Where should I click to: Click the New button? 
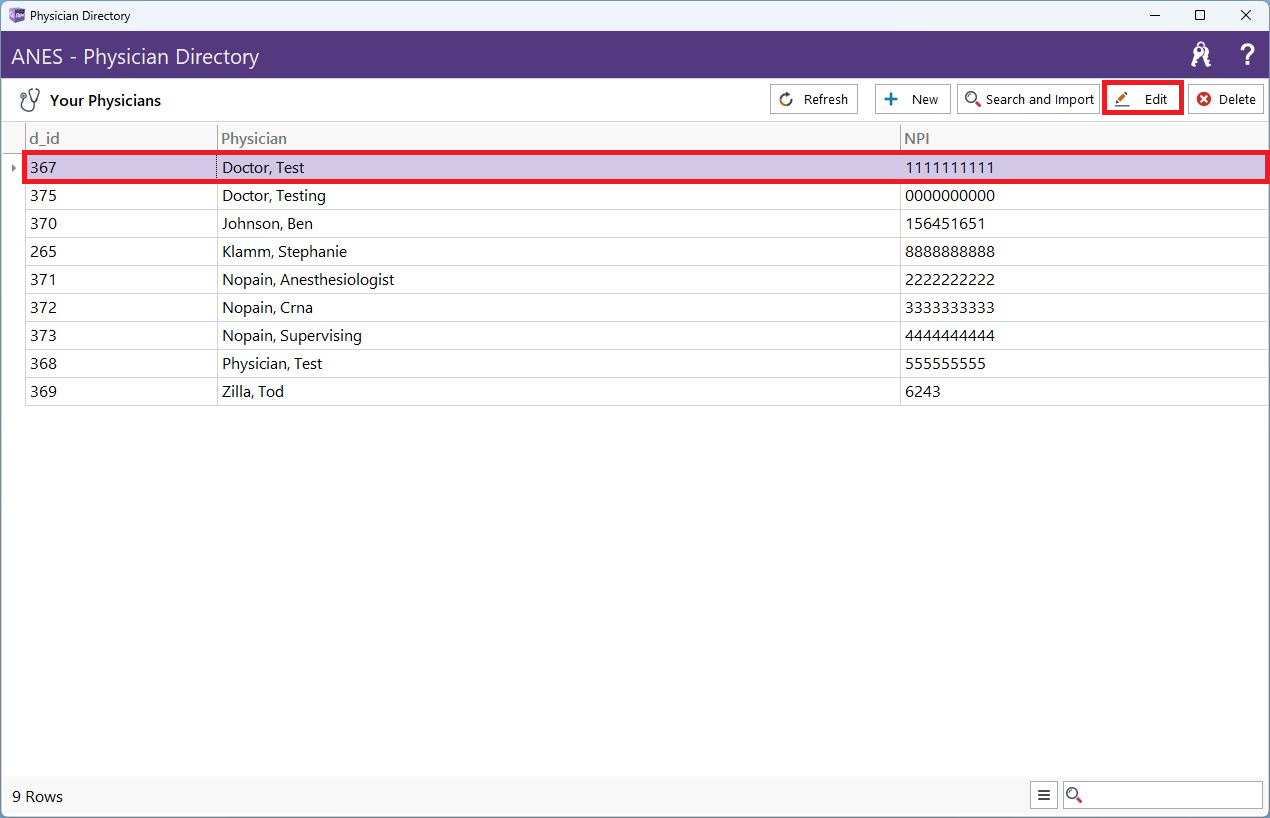[913, 99]
